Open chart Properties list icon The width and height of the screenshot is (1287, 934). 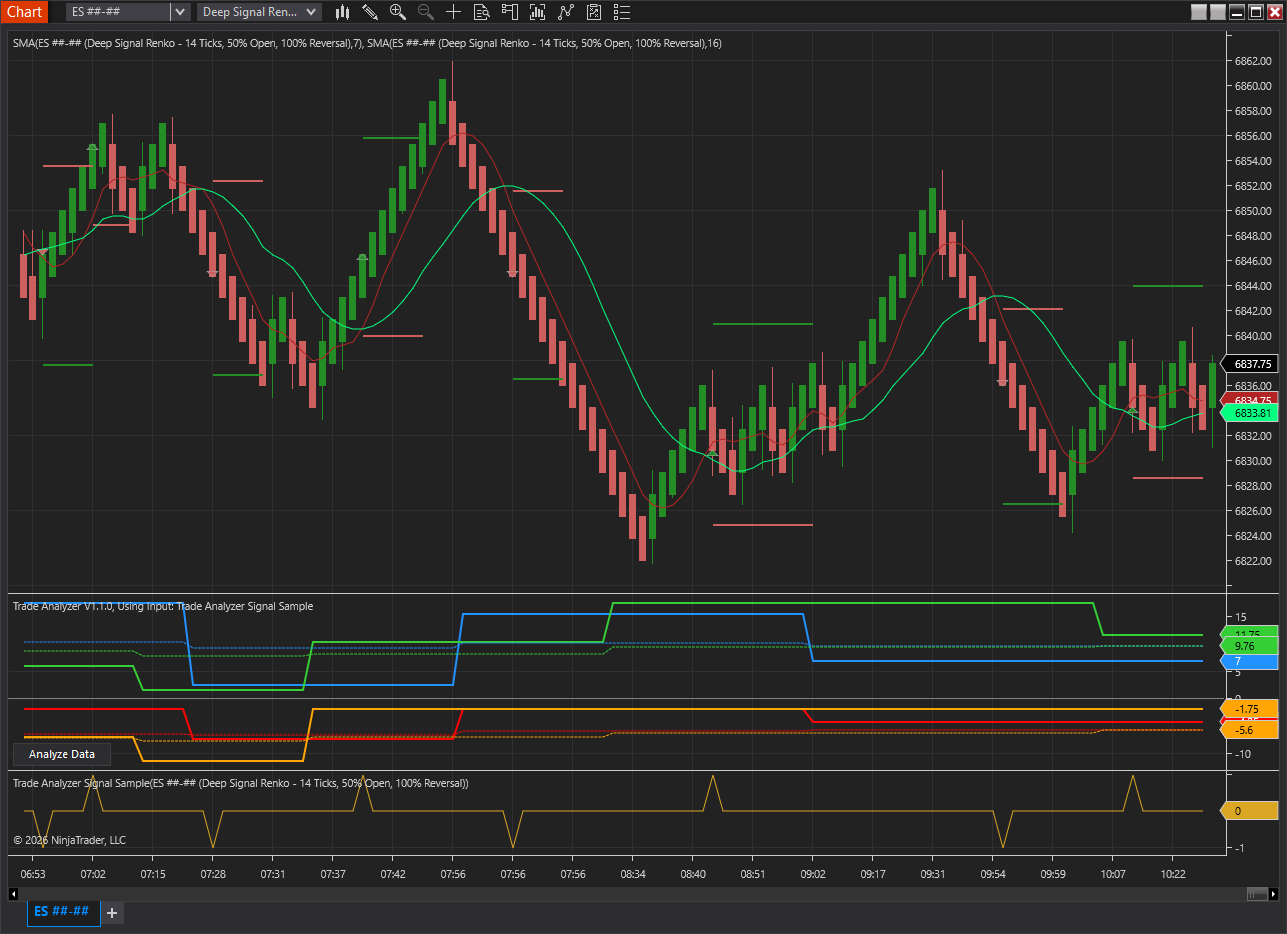pyautogui.click(x=622, y=12)
